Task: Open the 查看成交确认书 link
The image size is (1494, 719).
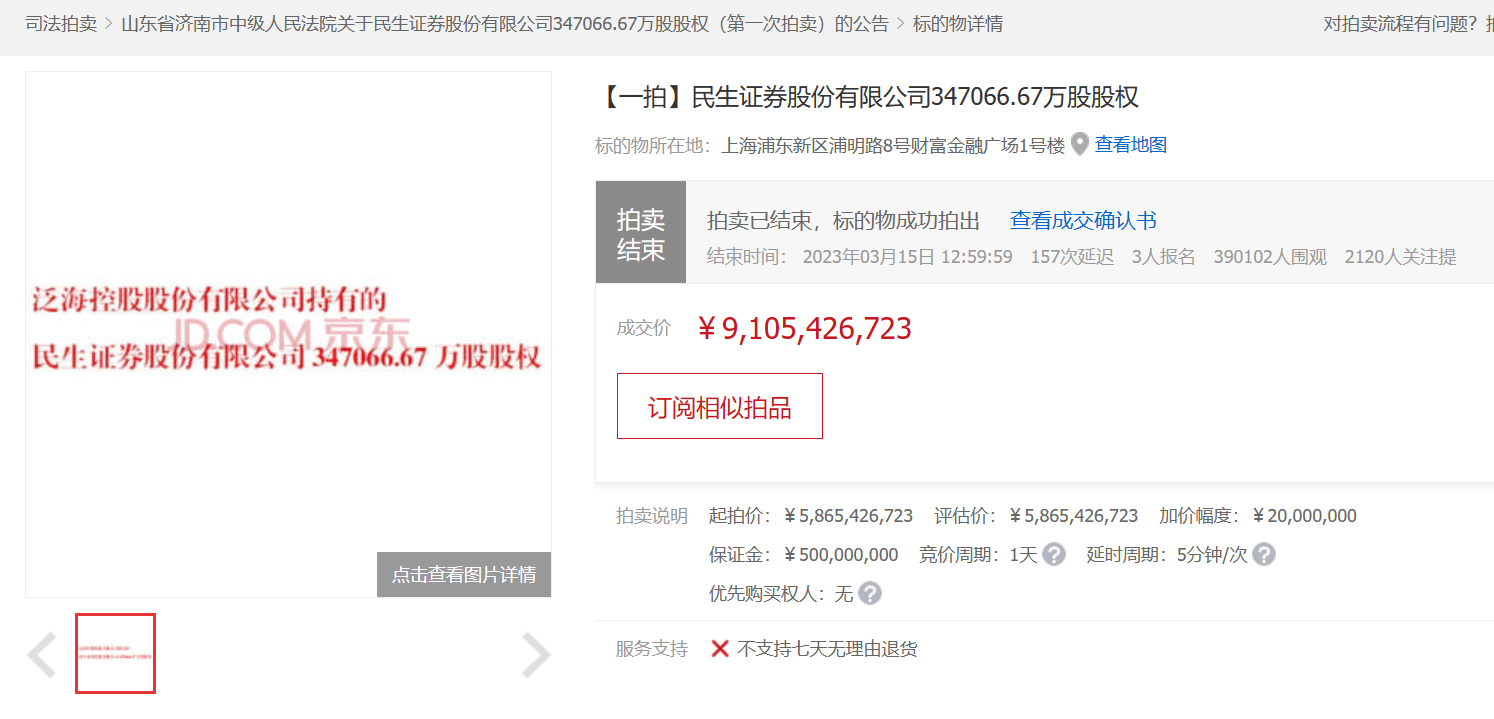Action: 1083,221
